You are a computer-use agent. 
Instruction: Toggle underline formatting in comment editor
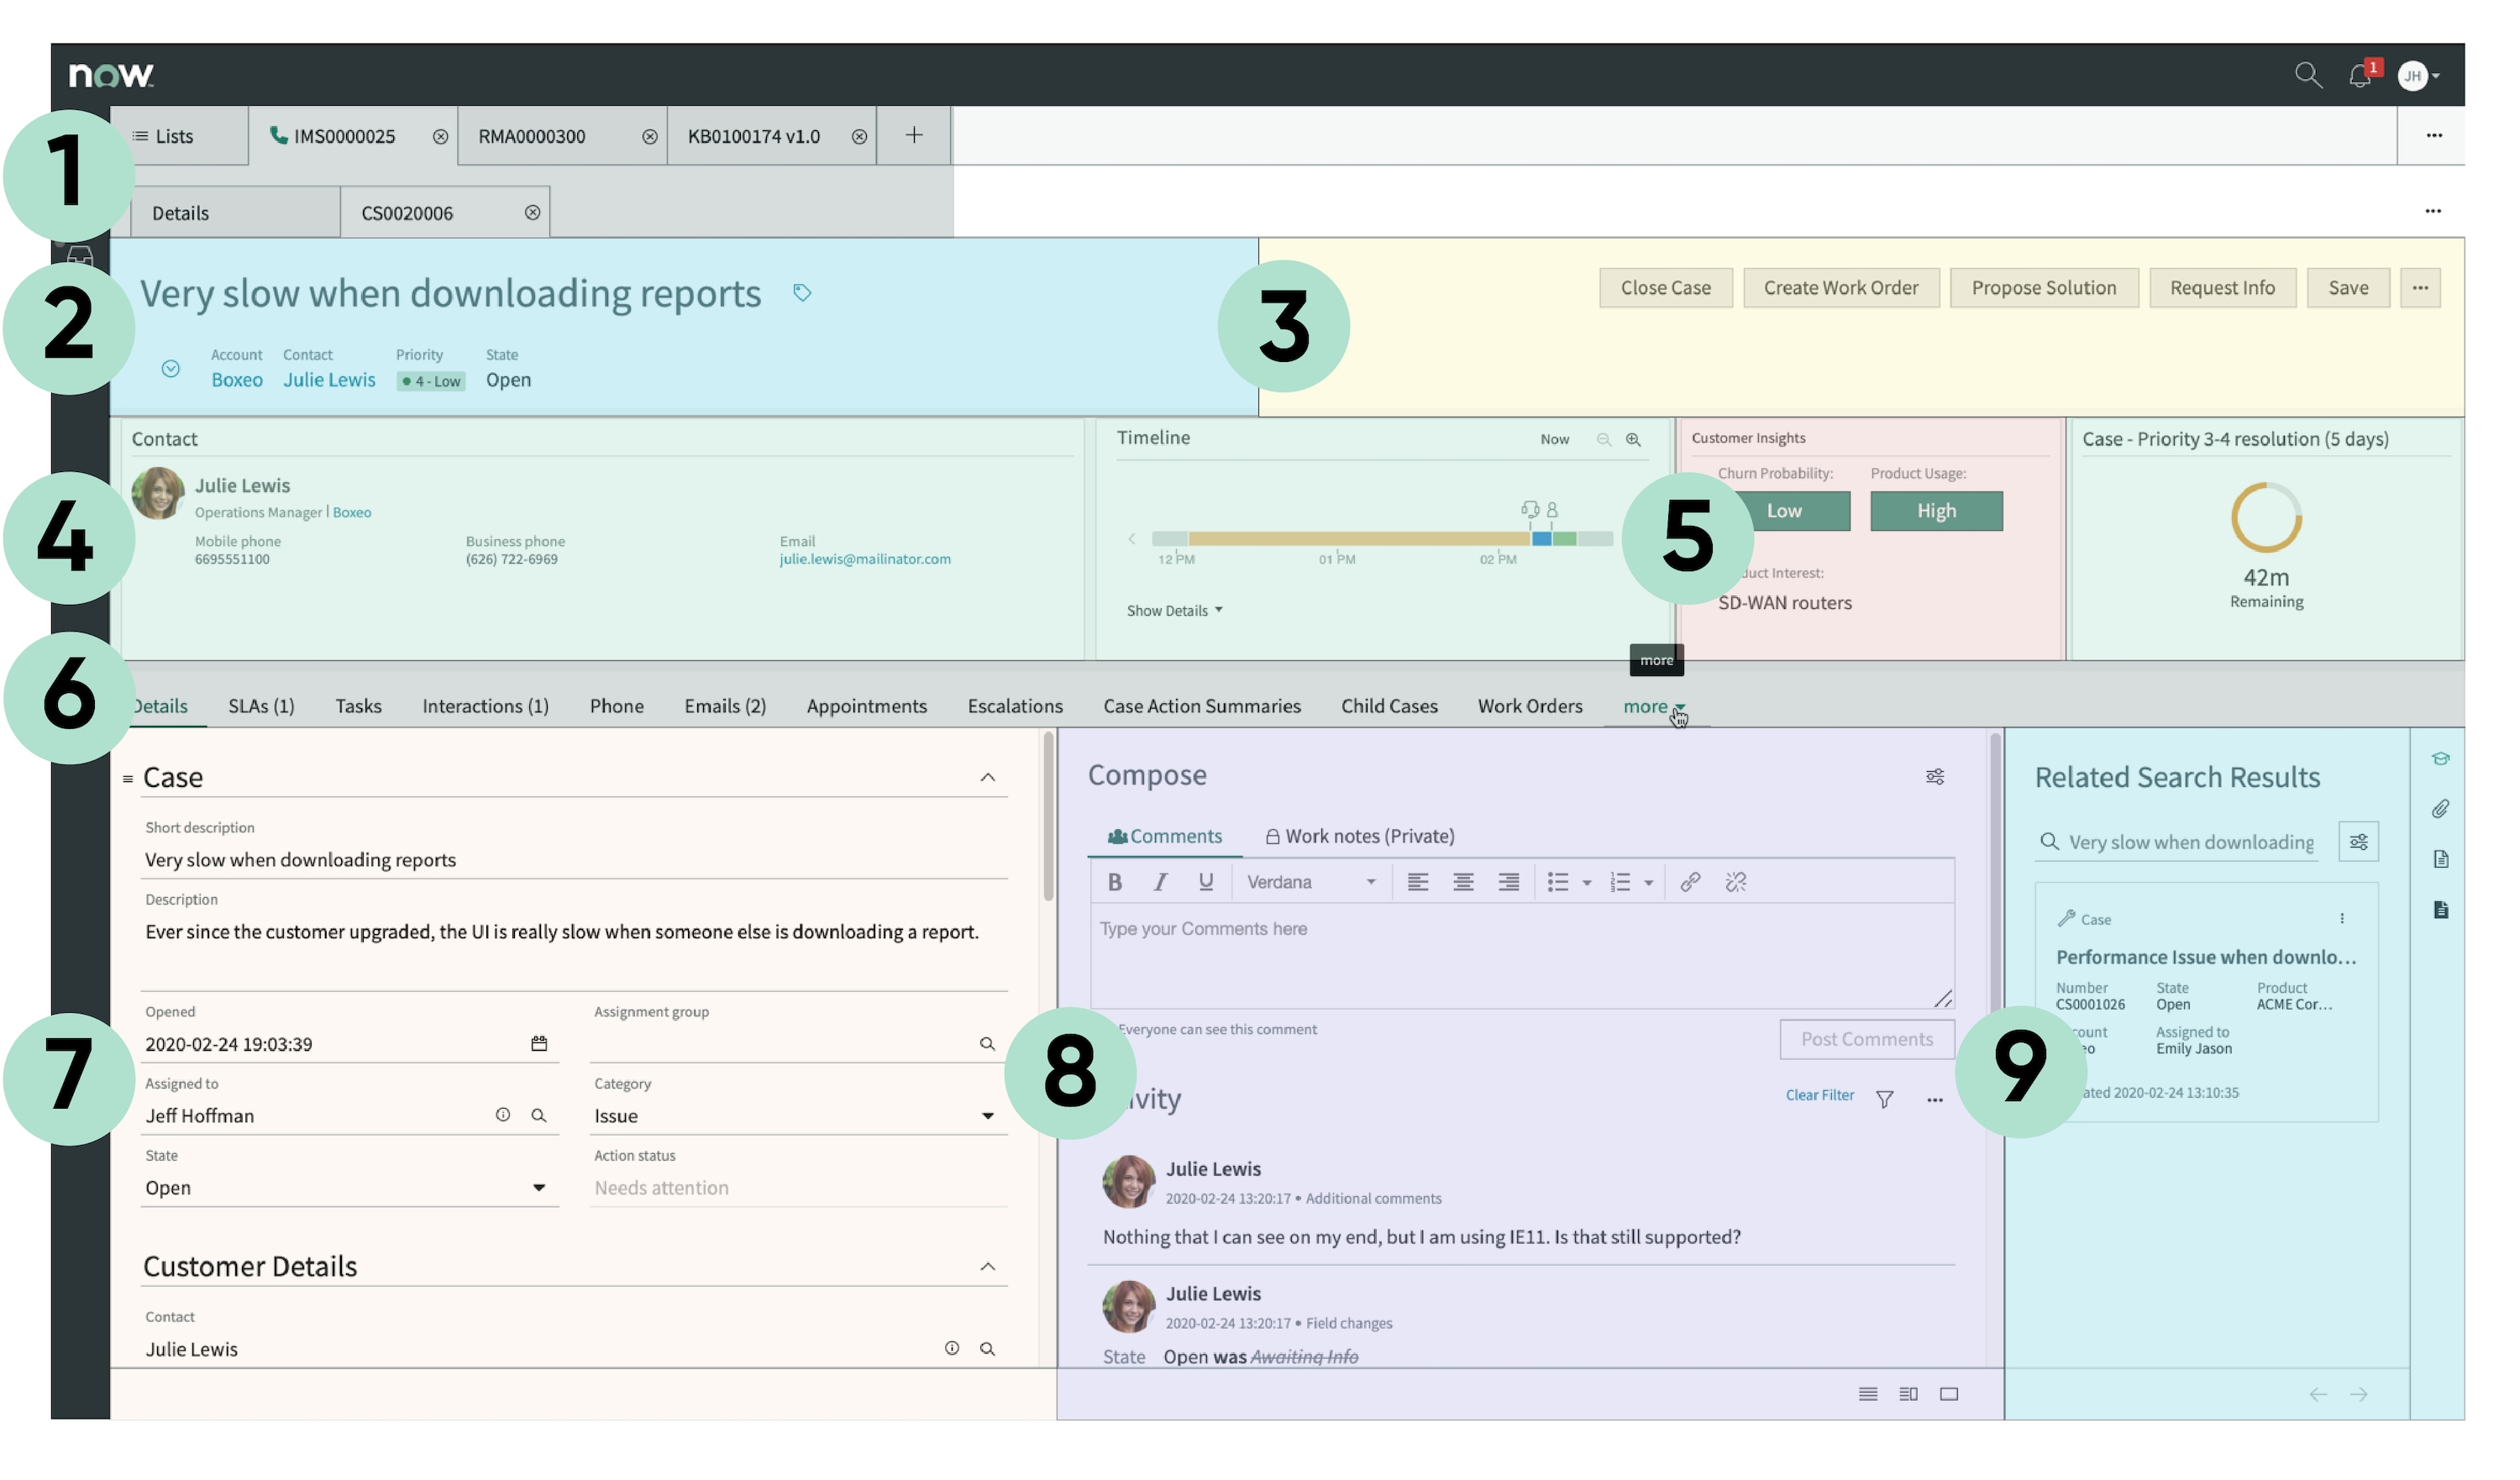point(1206,882)
